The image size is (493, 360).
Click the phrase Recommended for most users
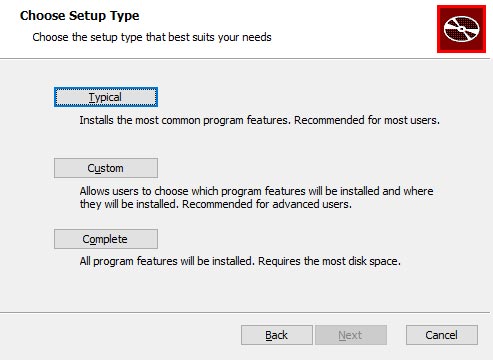tap(367, 120)
